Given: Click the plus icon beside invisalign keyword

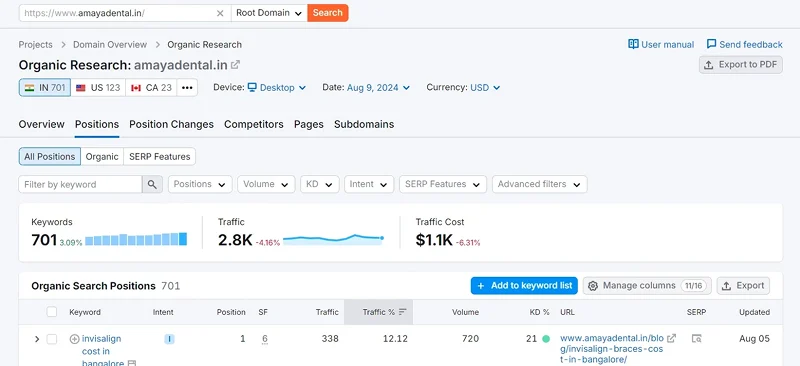Looking at the screenshot, I should (74, 339).
